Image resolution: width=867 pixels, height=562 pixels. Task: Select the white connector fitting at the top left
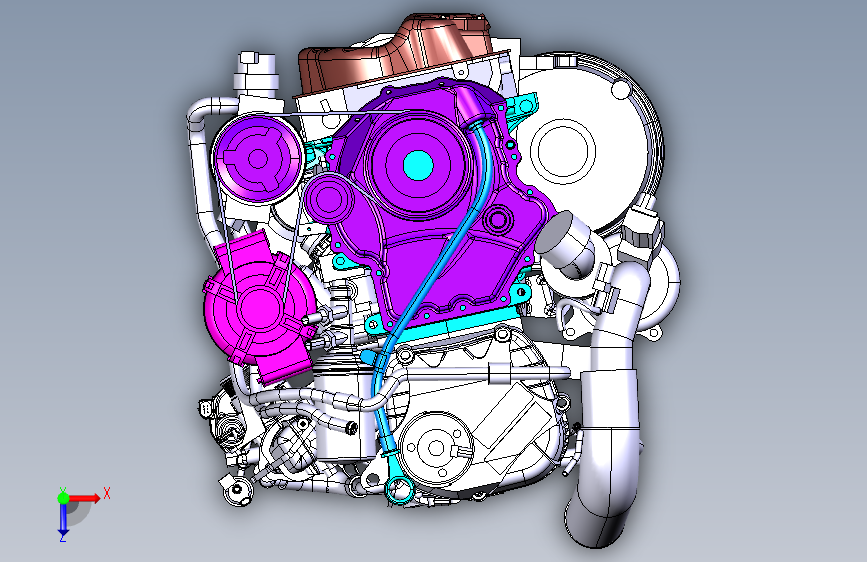tap(256, 73)
